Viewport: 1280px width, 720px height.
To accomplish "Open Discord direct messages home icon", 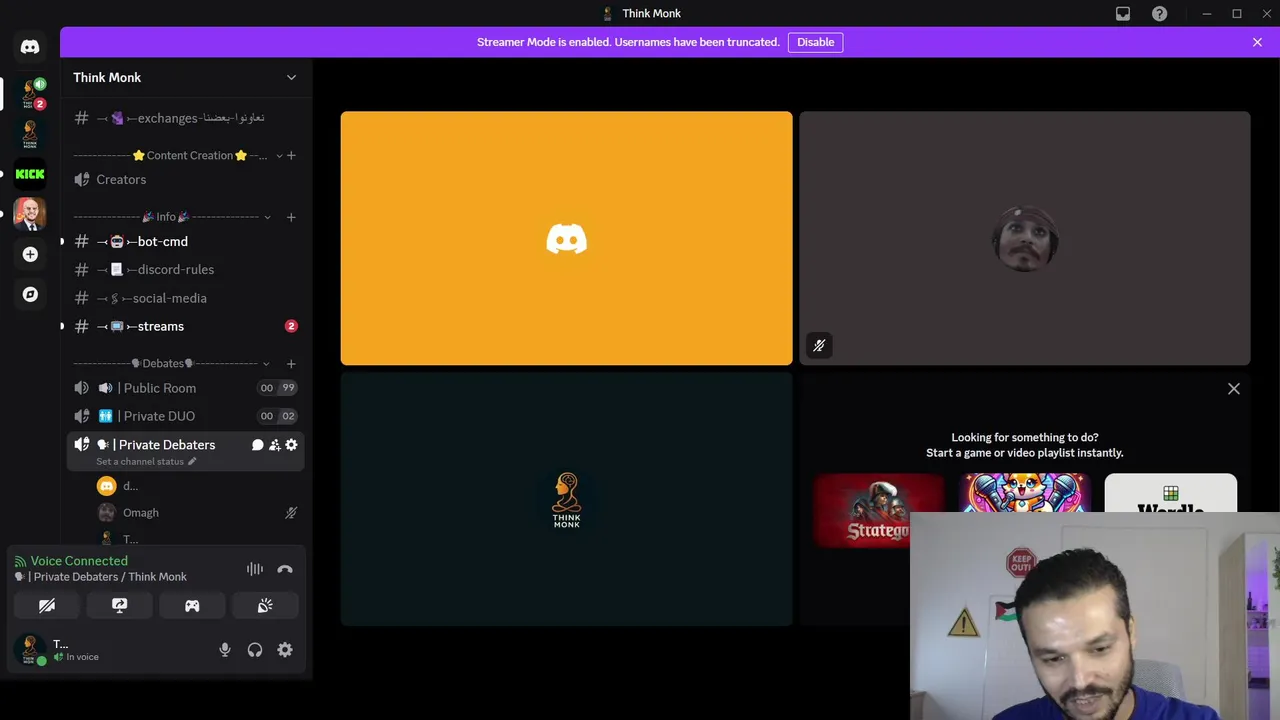I will tap(30, 47).
